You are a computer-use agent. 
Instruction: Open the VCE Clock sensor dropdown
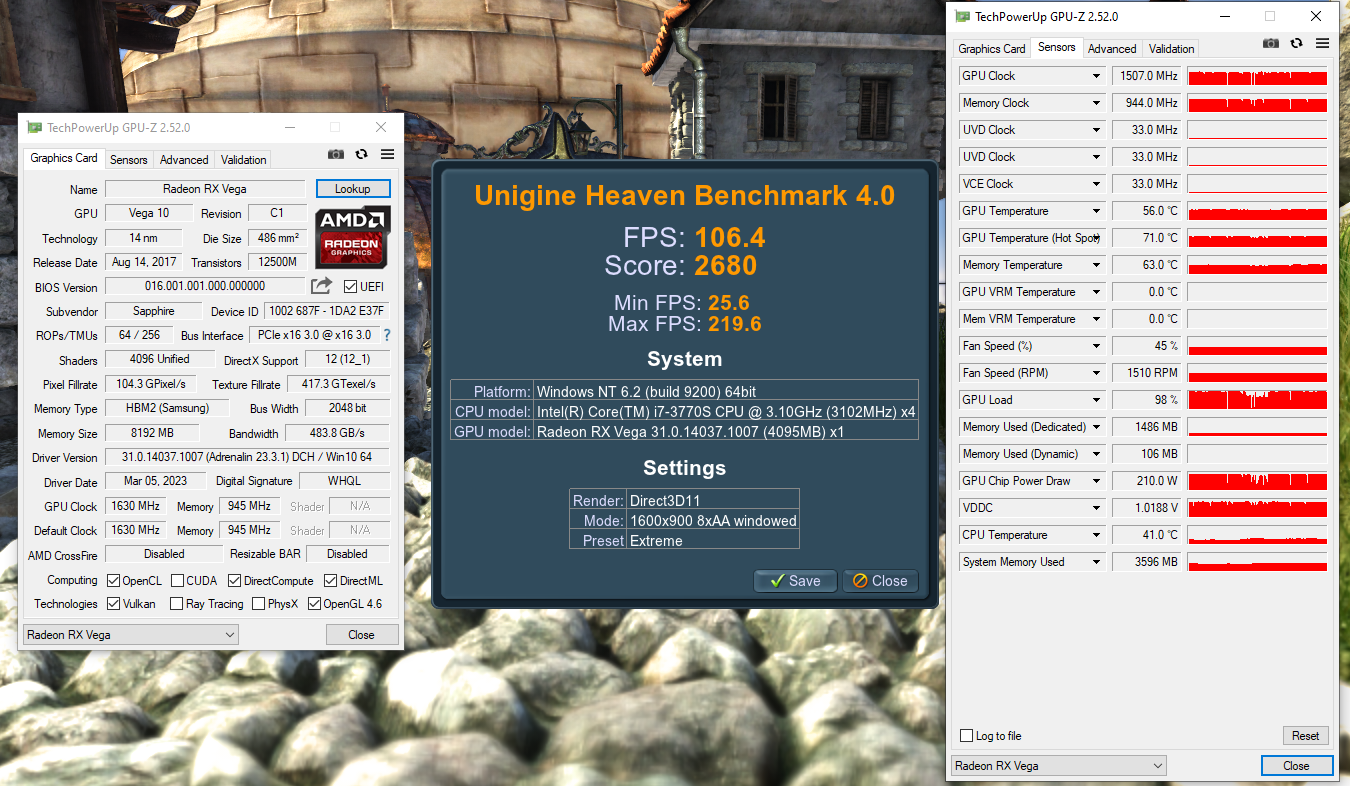(x=1097, y=184)
